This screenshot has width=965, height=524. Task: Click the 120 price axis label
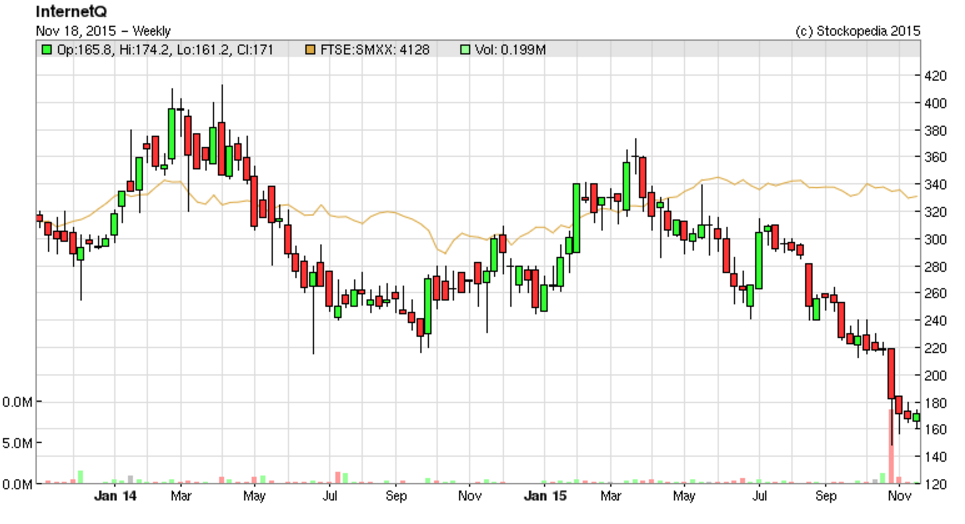935,483
